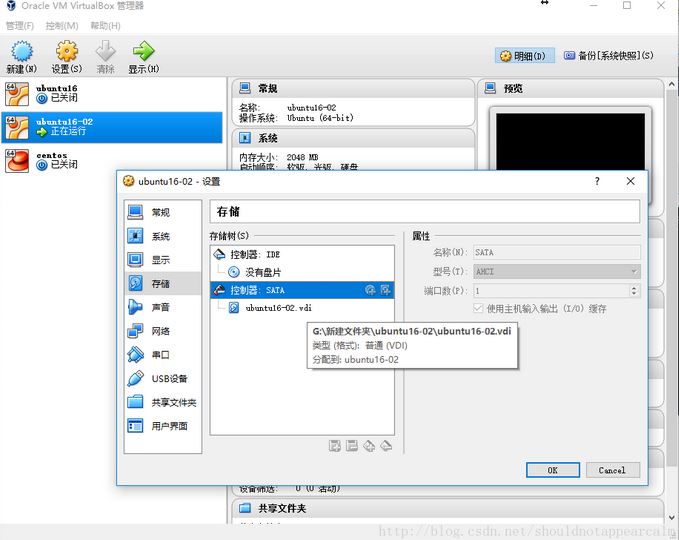Click OK in the settings dialog
679x540 pixels.
pyautogui.click(x=553, y=470)
